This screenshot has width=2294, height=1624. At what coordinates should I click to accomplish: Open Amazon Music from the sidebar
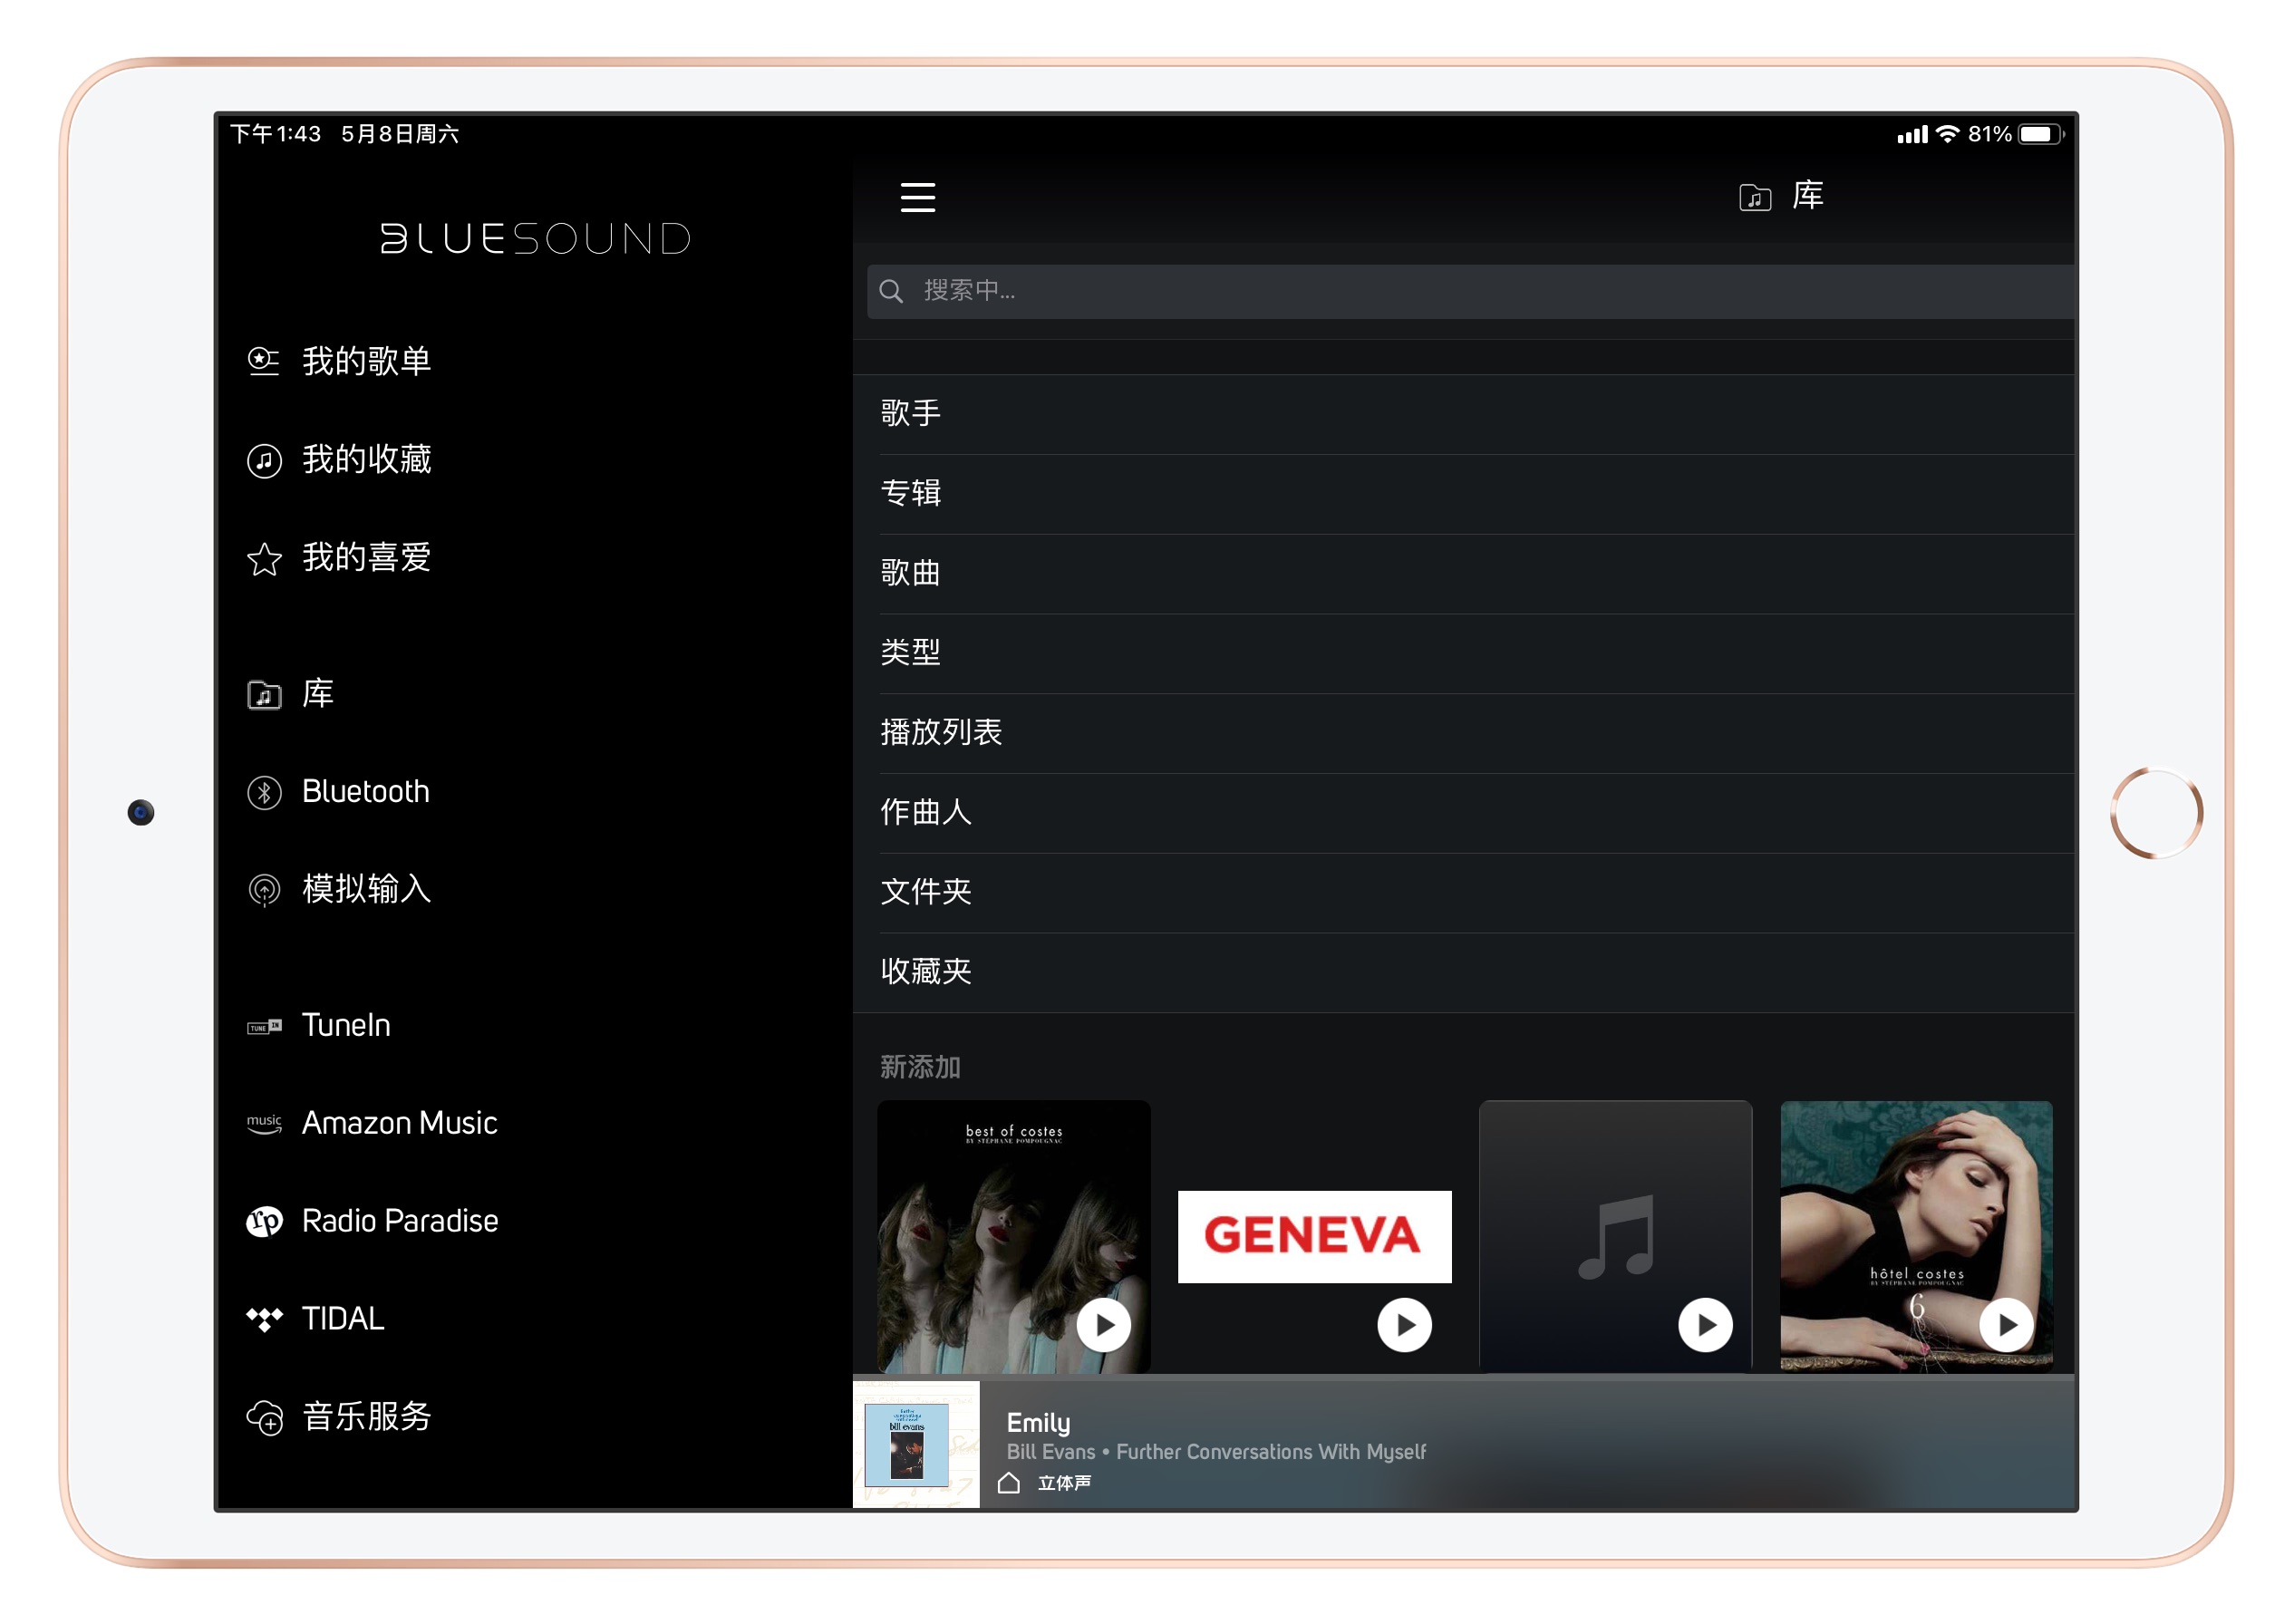[263, 1122]
